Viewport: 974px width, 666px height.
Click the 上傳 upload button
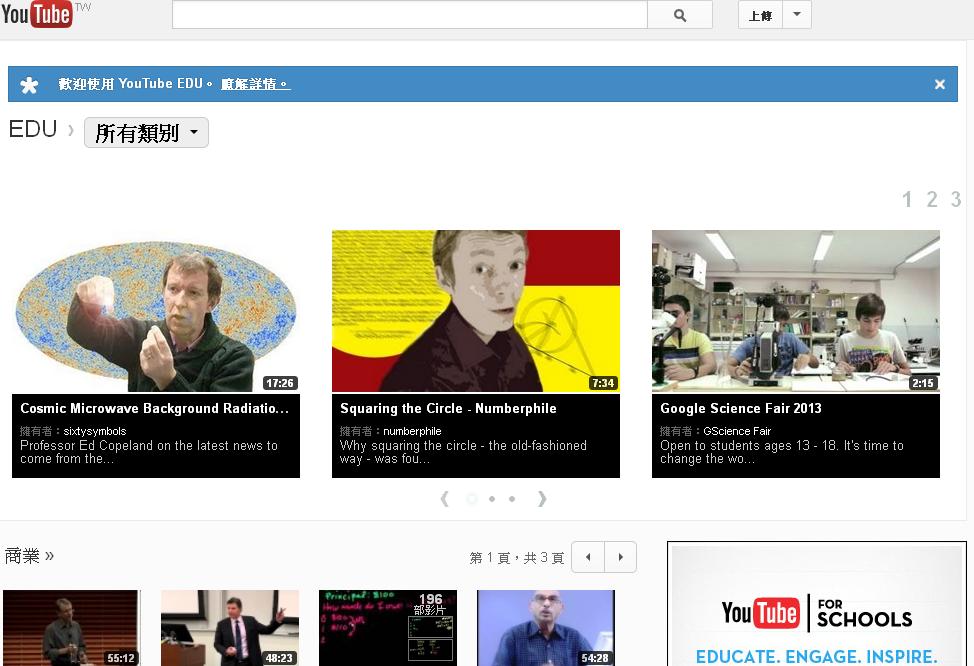click(x=760, y=15)
